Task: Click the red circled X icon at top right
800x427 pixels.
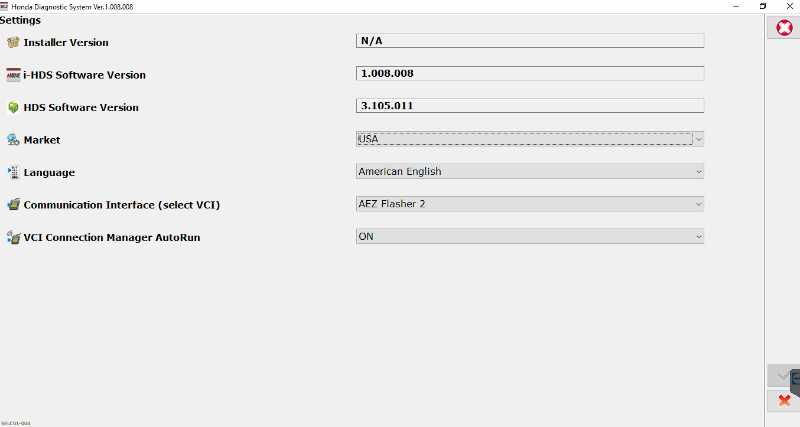Action: point(785,28)
